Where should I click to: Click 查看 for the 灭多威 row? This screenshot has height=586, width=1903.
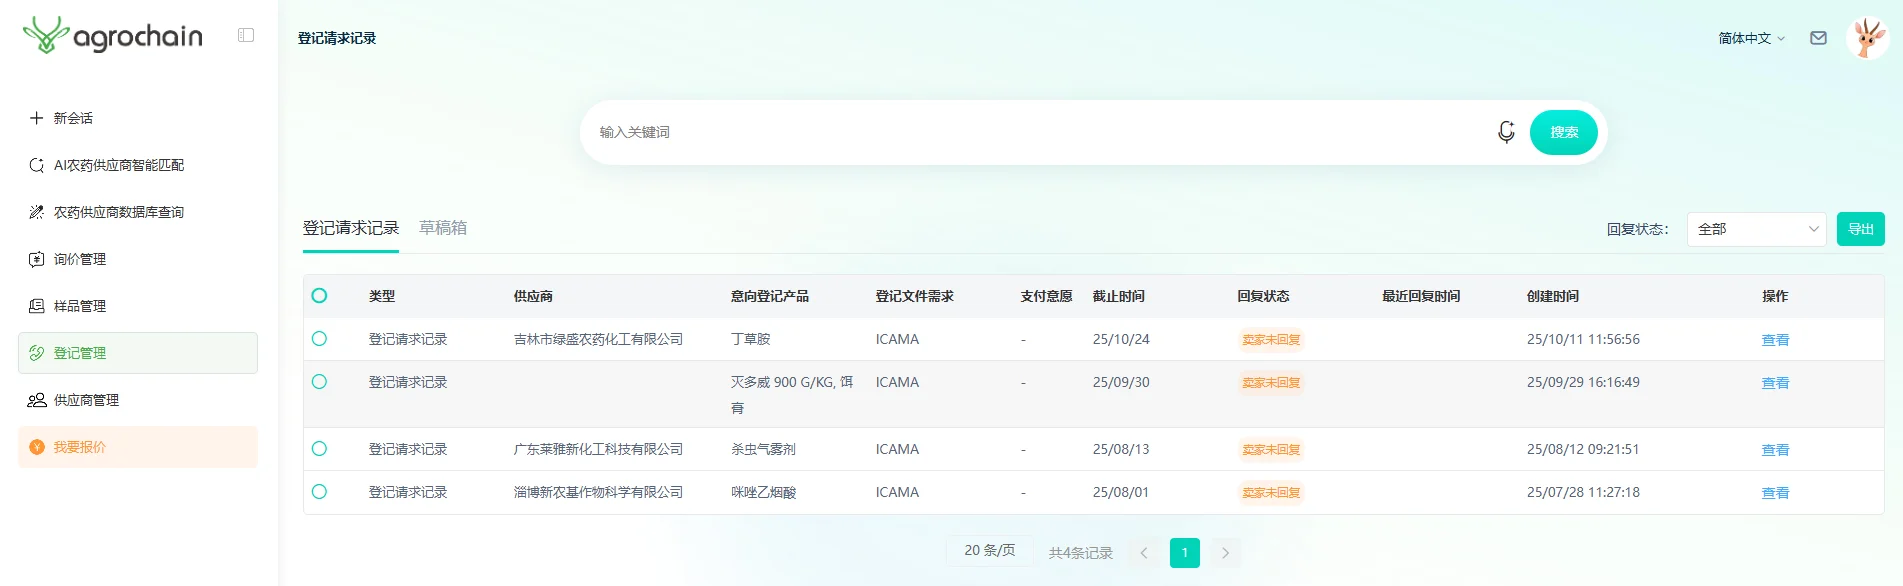tap(1775, 383)
